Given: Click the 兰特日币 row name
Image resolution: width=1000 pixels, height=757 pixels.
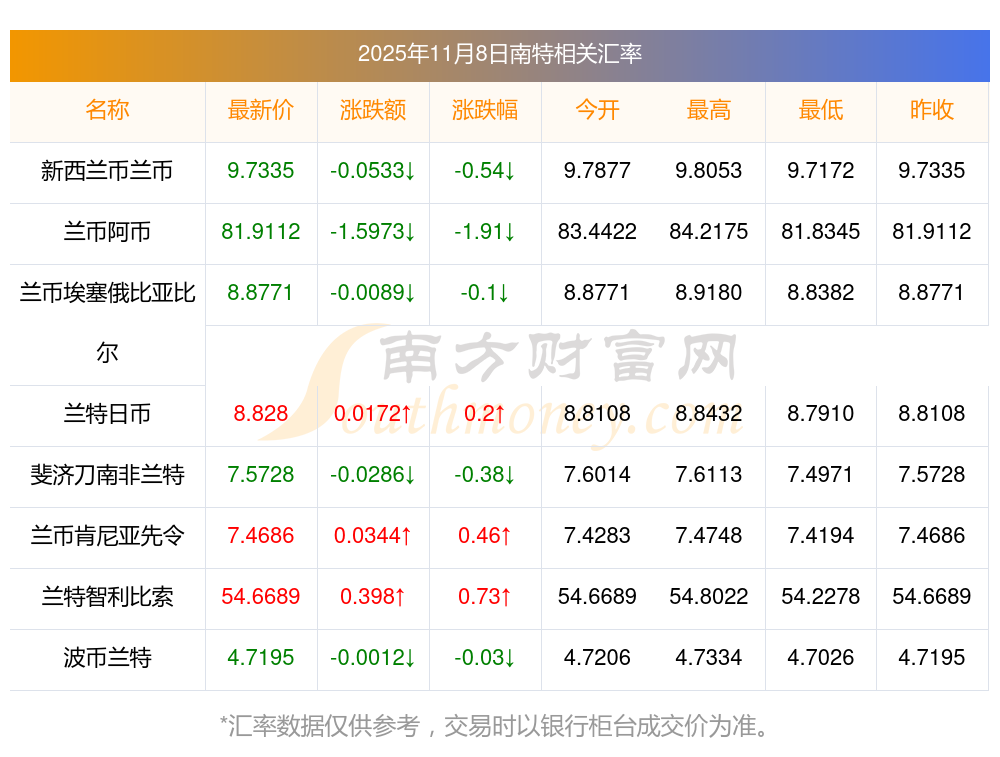Looking at the screenshot, I should pos(107,414).
